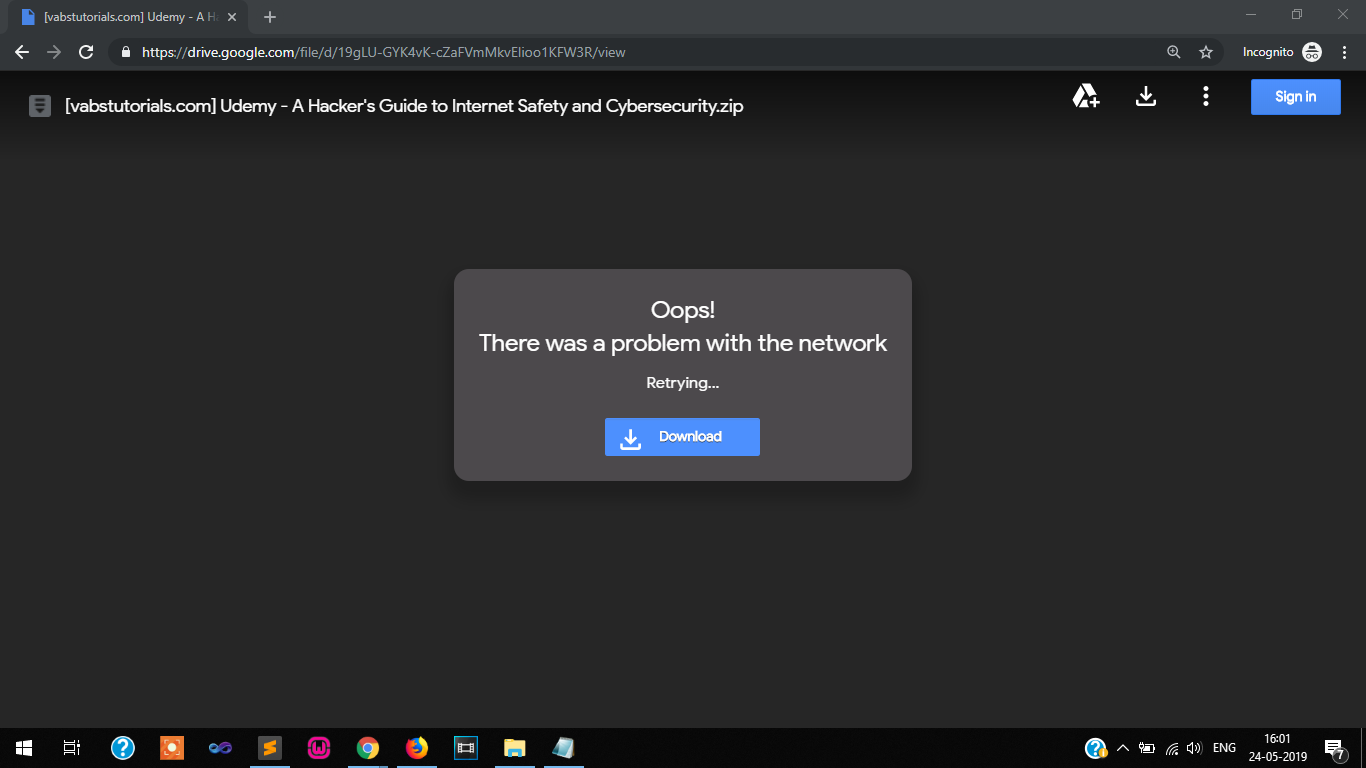Open File Explorer from the taskbar
Viewport: 1366px width, 768px height.
coord(515,748)
